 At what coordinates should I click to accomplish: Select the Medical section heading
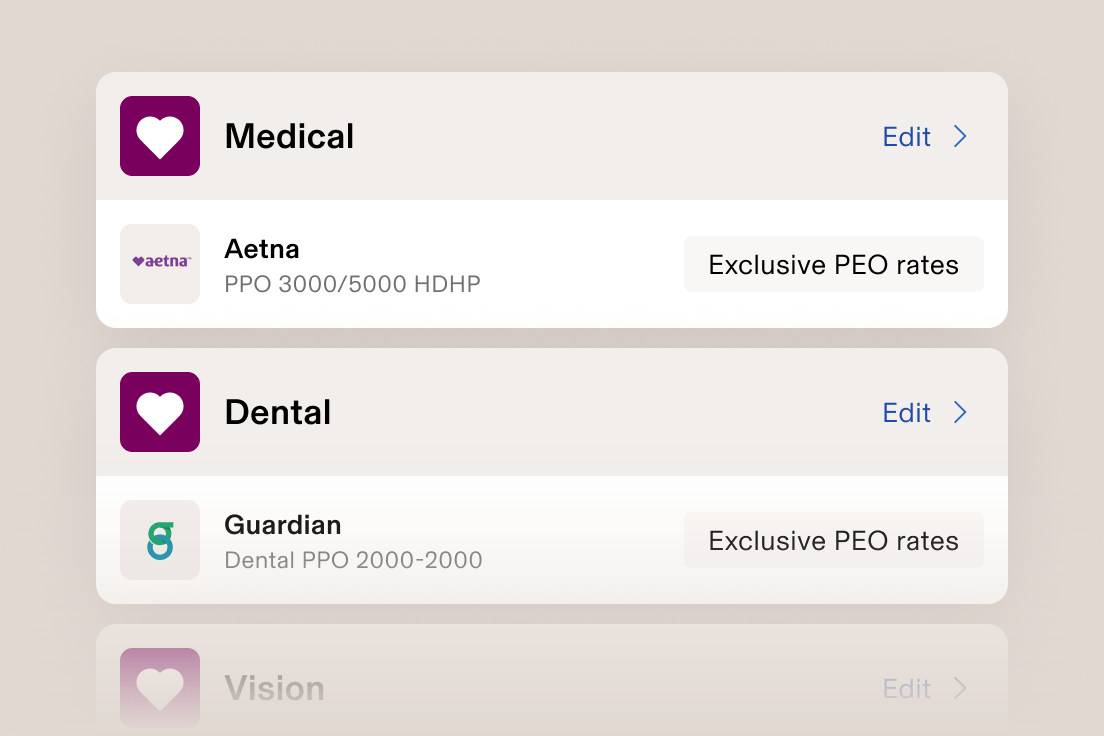[x=289, y=136]
